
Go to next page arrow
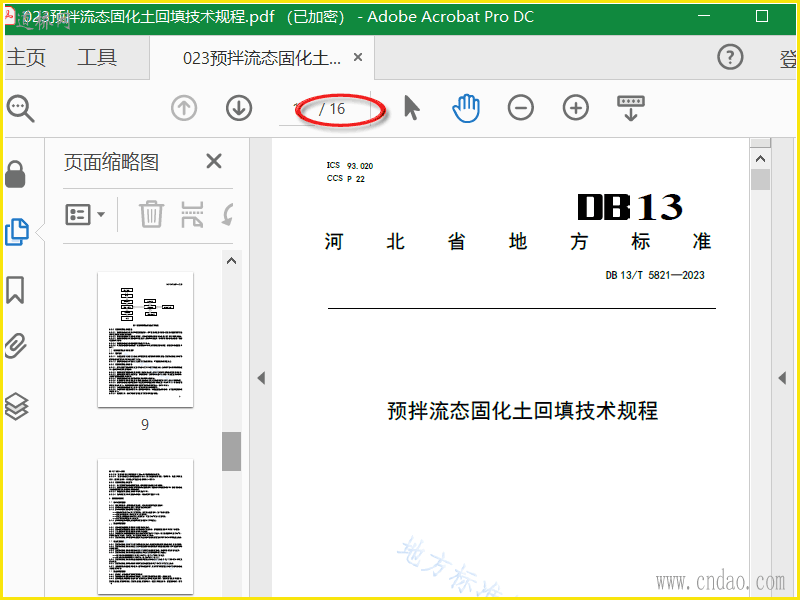point(239,108)
